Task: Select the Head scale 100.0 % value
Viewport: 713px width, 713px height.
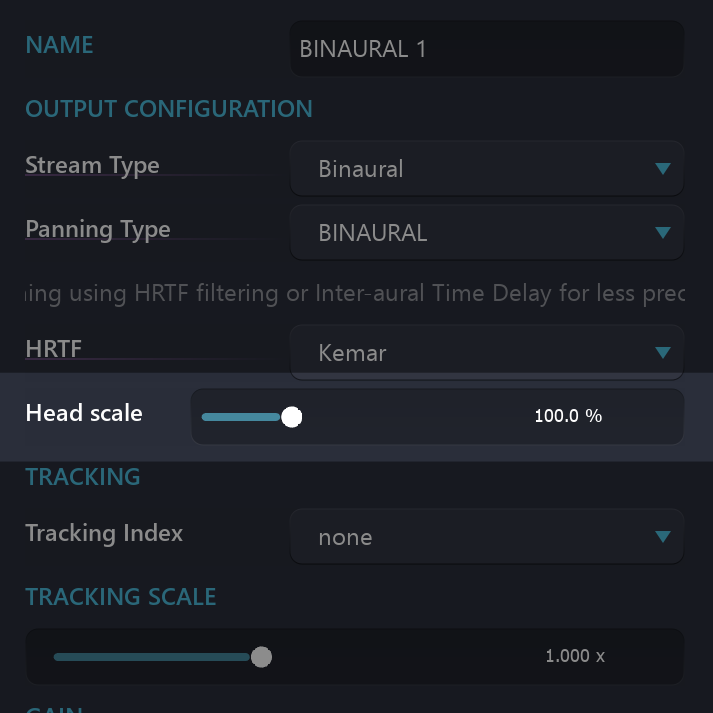Action: pos(568,416)
